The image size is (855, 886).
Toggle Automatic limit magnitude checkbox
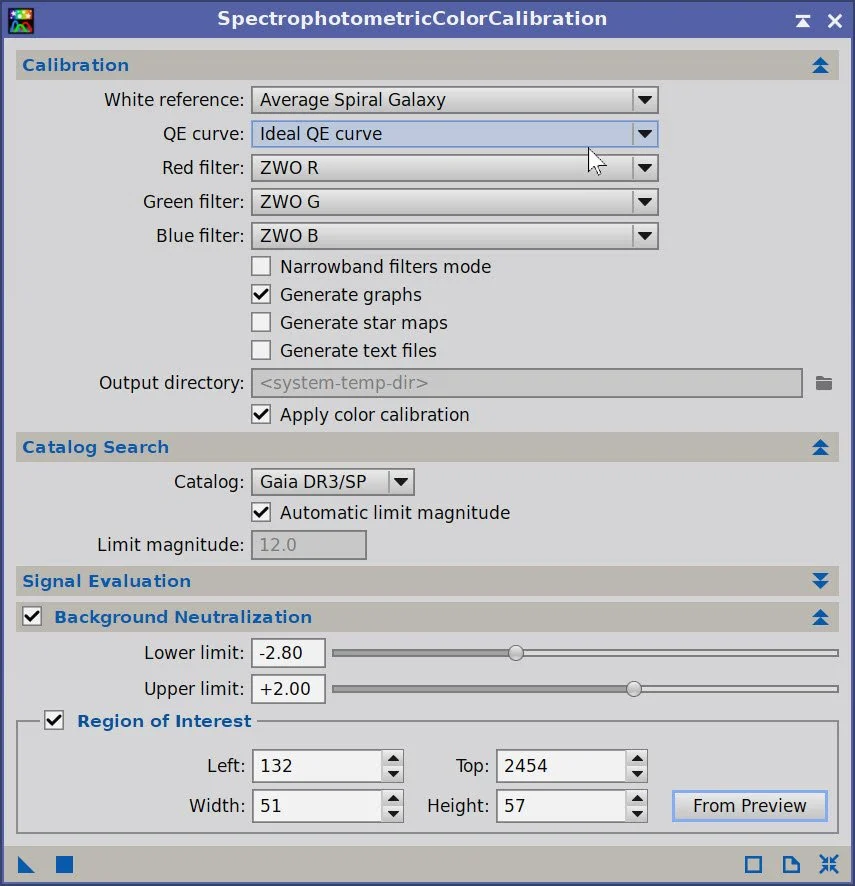[261, 513]
